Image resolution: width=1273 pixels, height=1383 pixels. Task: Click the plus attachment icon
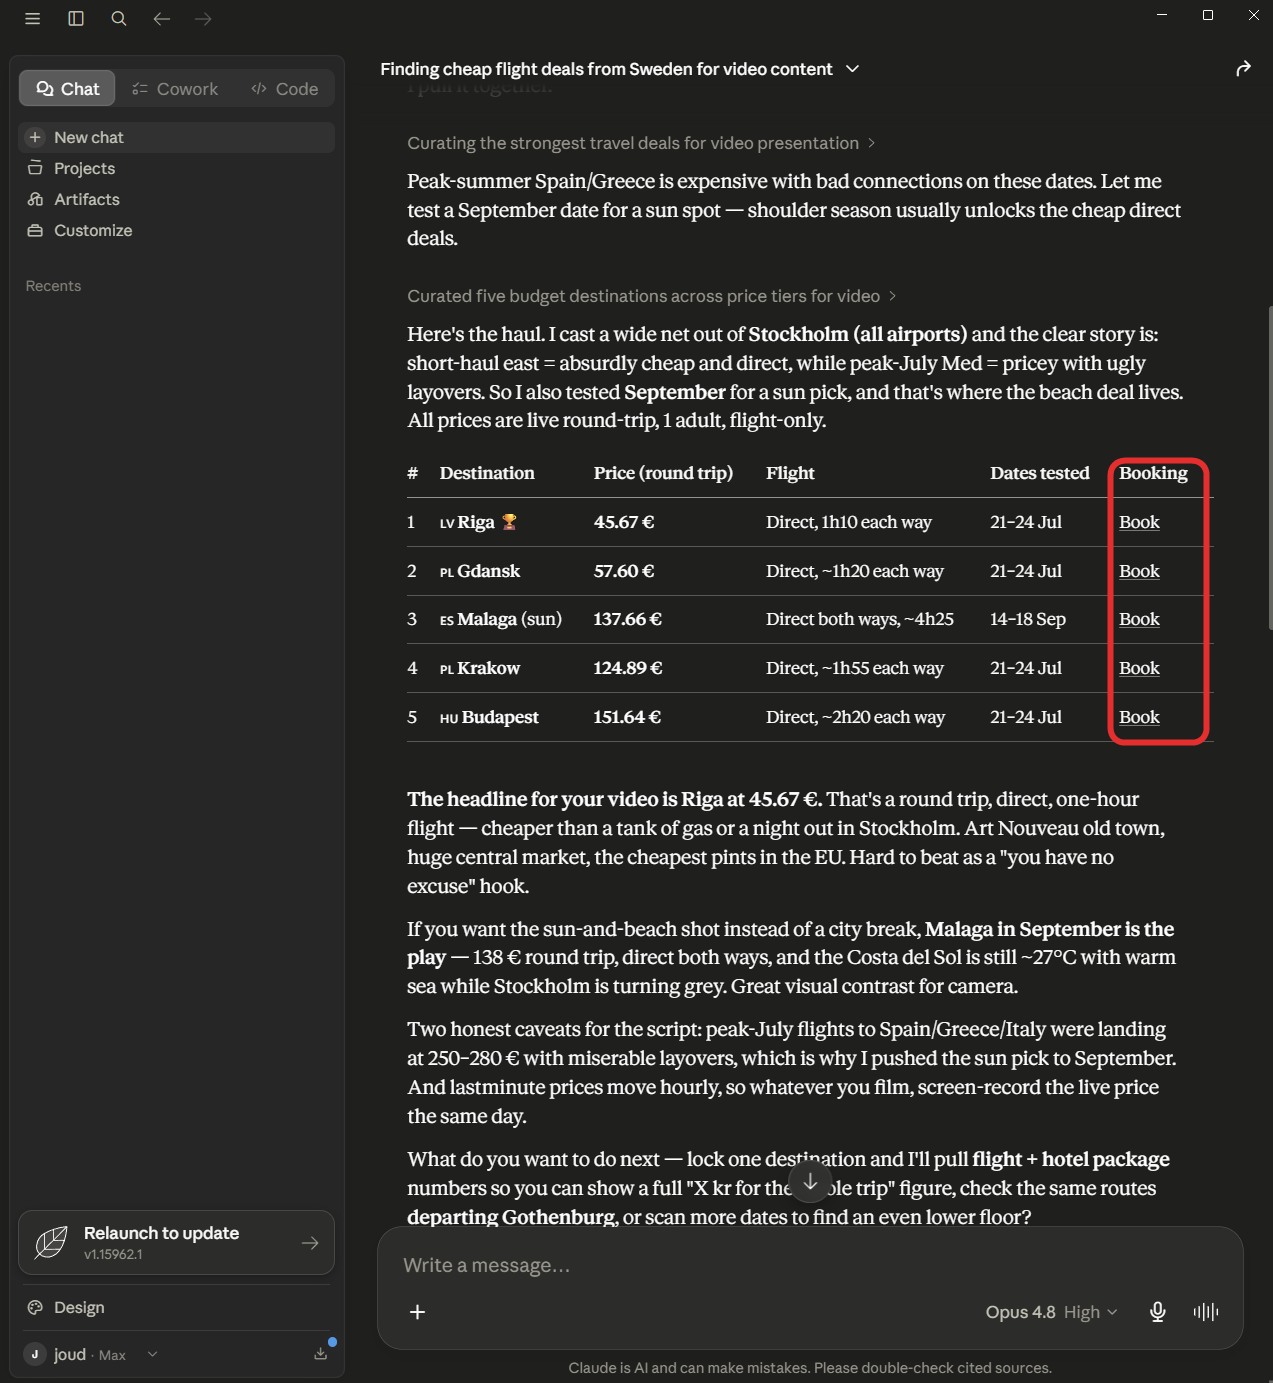tap(418, 1312)
